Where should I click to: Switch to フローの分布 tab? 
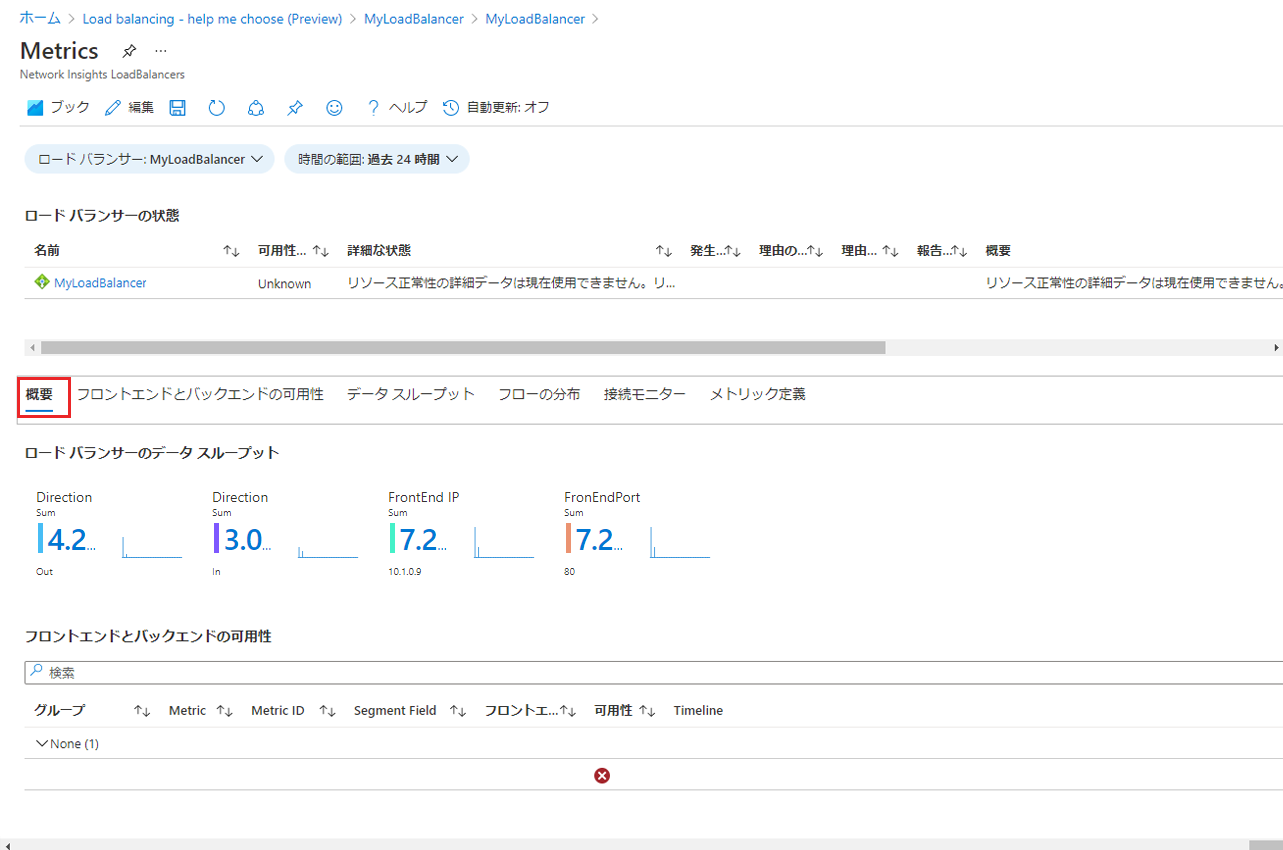(x=539, y=395)
